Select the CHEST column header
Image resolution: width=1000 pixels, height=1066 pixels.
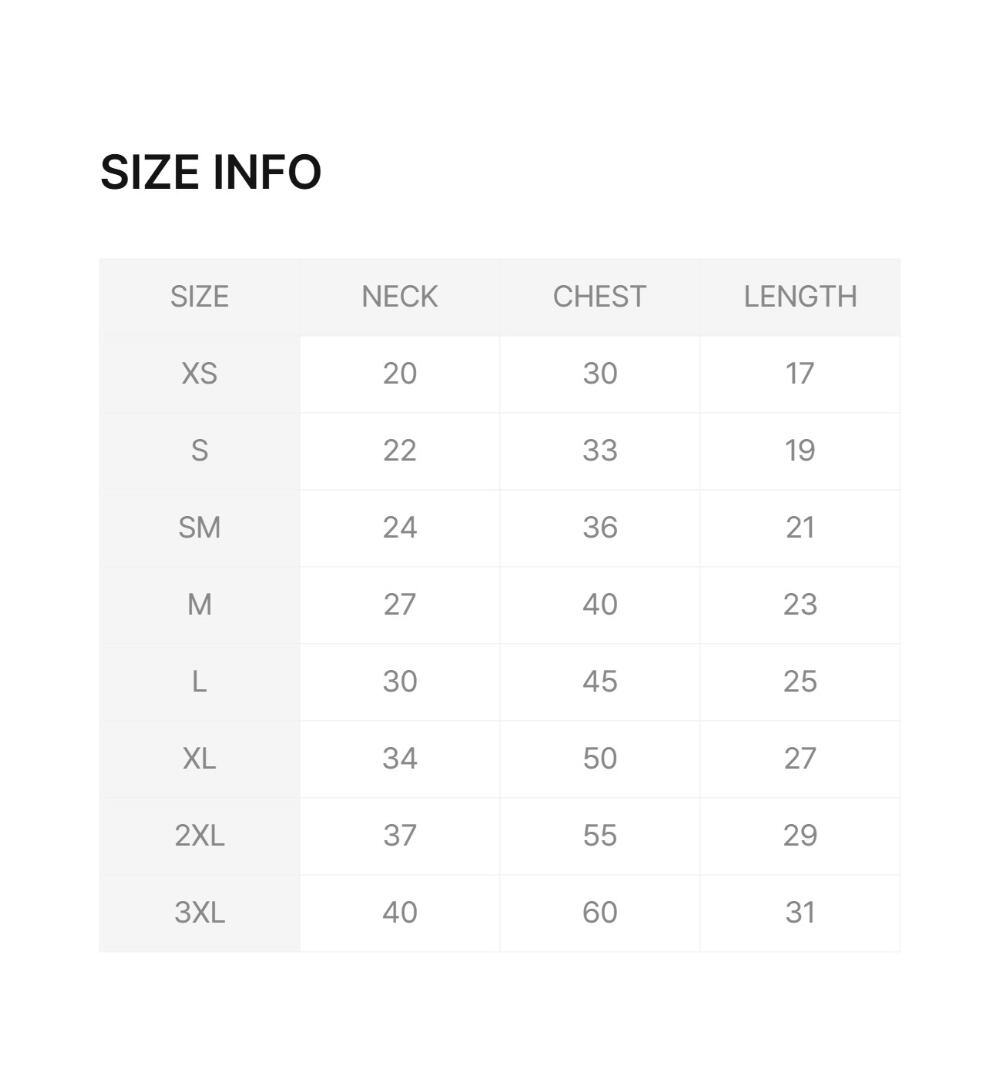pyautogui.click(x=600, y=297)
